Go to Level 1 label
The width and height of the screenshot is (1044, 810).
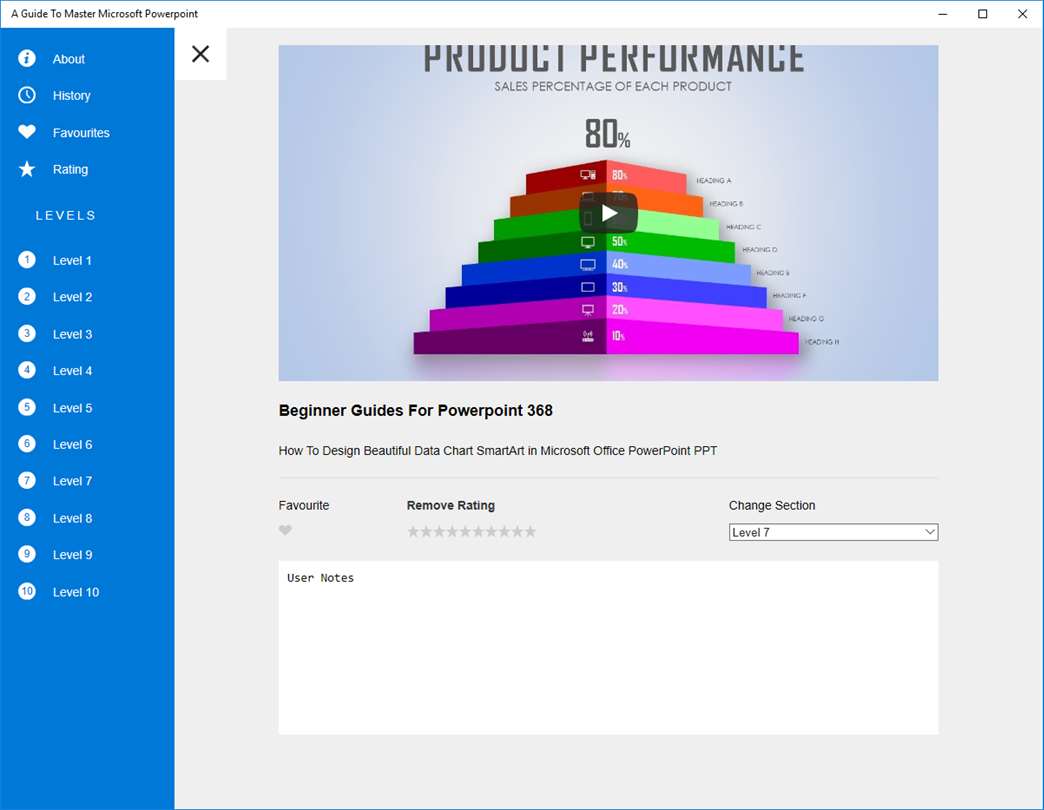tap(73, 261)
